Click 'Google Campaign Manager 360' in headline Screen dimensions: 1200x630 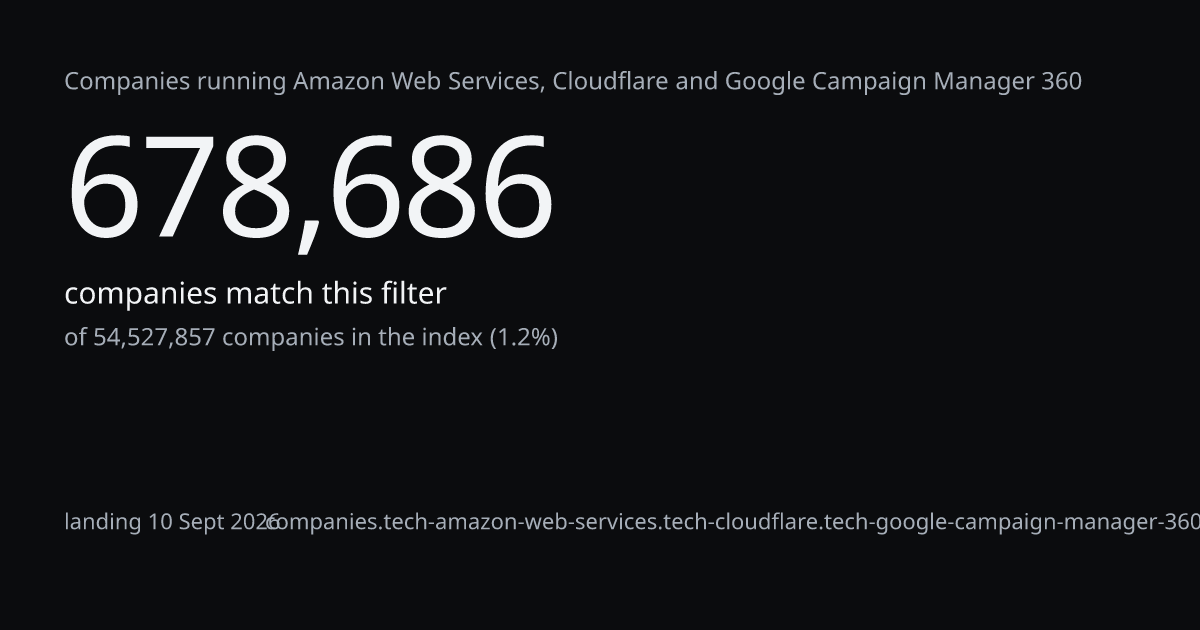[903, 82]
